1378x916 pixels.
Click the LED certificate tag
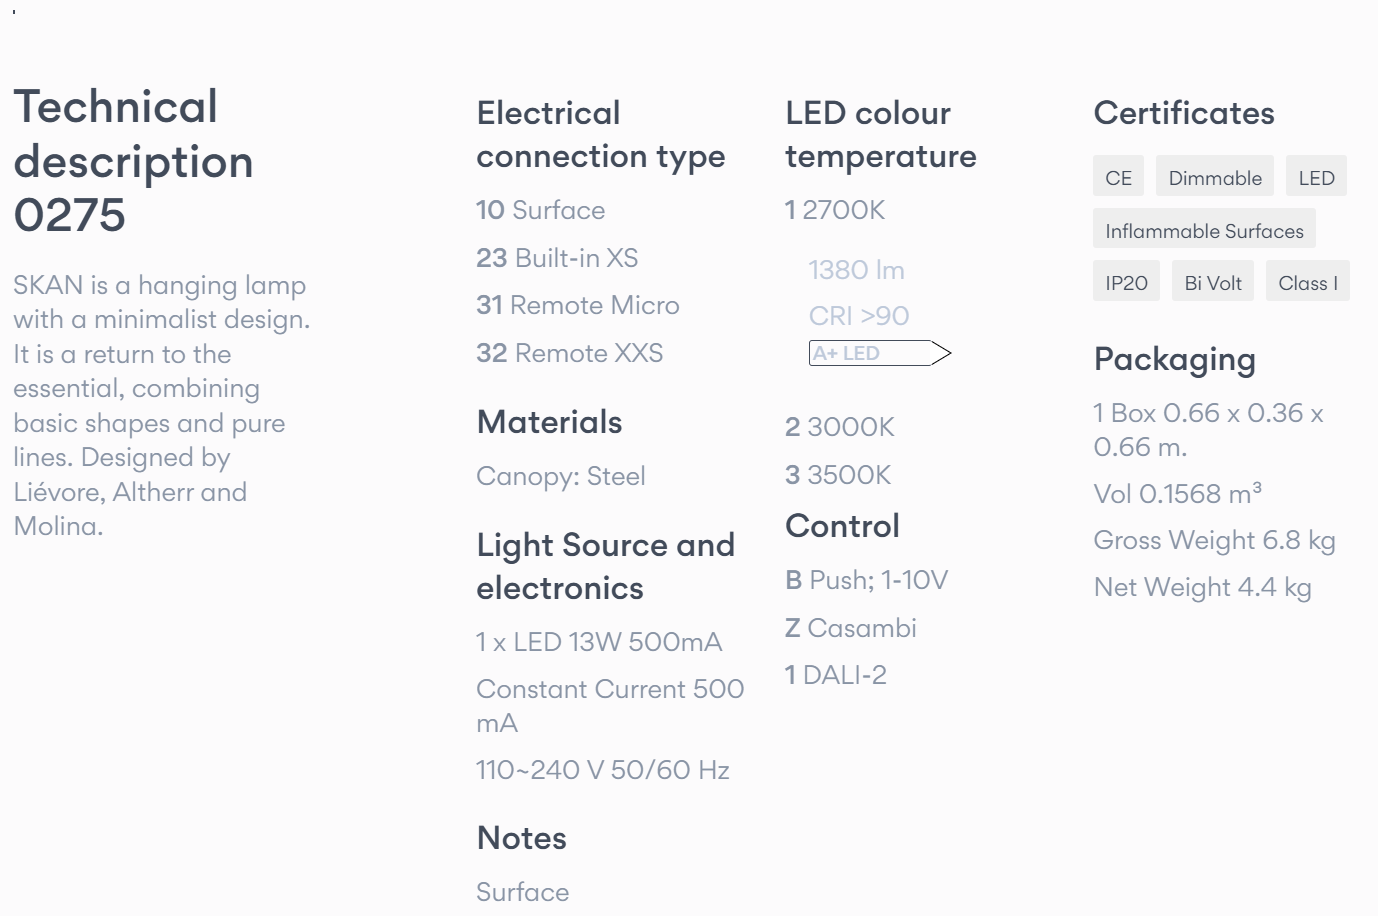[x=1316, y=178]
